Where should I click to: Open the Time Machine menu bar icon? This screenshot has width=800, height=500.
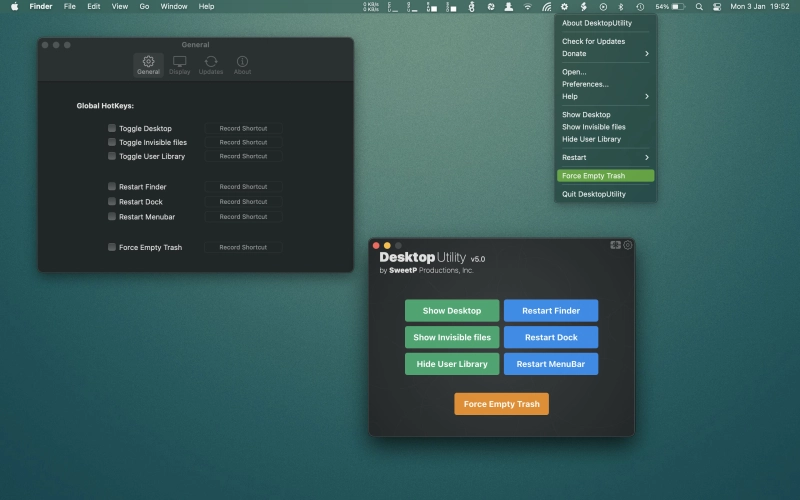coord(640,7)
